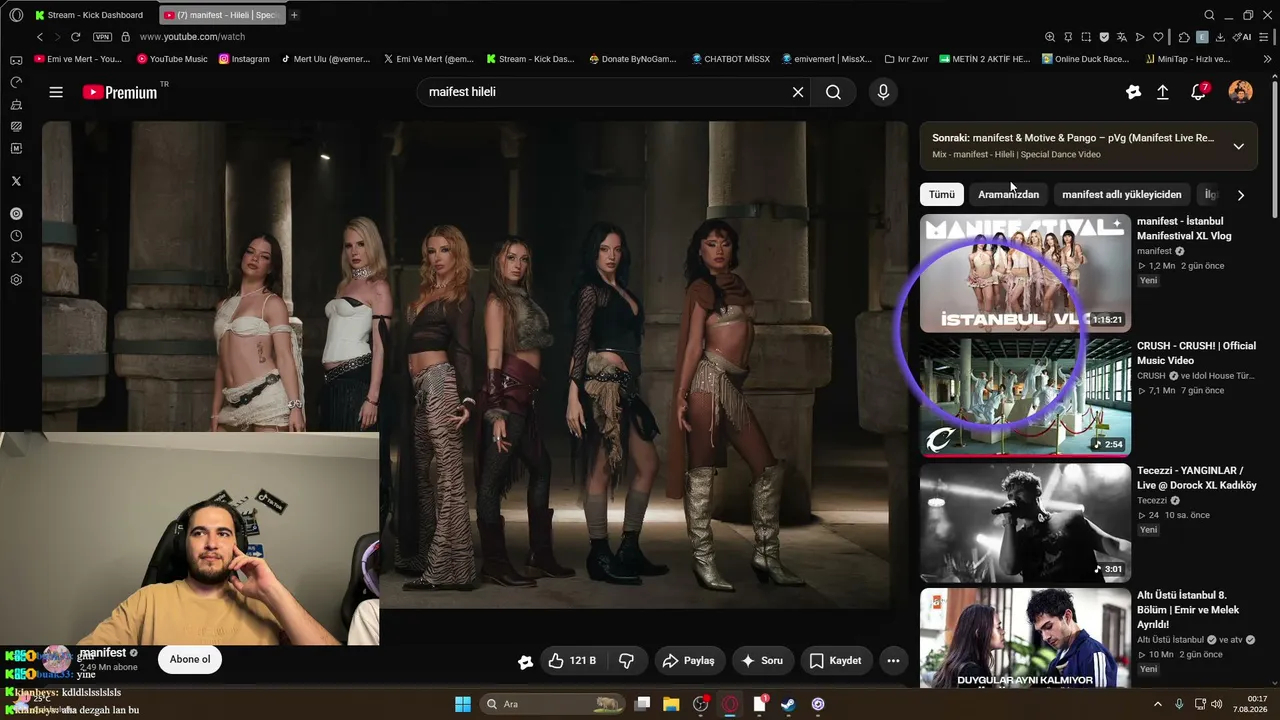Open the Soru ask button
Image resolution: width=1280 pixels, height=720 pixels.
pos(762,661)
